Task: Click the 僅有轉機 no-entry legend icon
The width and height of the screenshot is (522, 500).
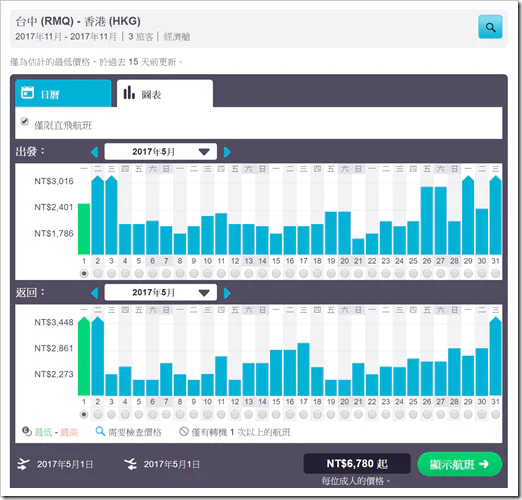Action: (184, 432)
